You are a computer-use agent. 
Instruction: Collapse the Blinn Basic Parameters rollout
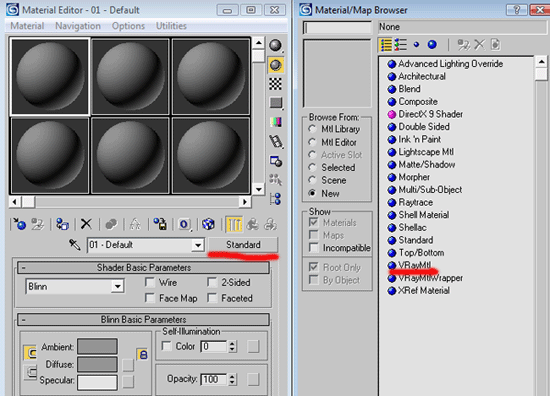pyautogui.click(x=143, y=320)
